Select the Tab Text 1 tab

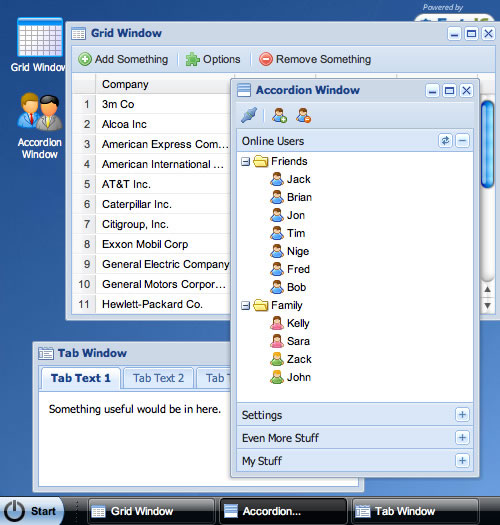(80, 378)
